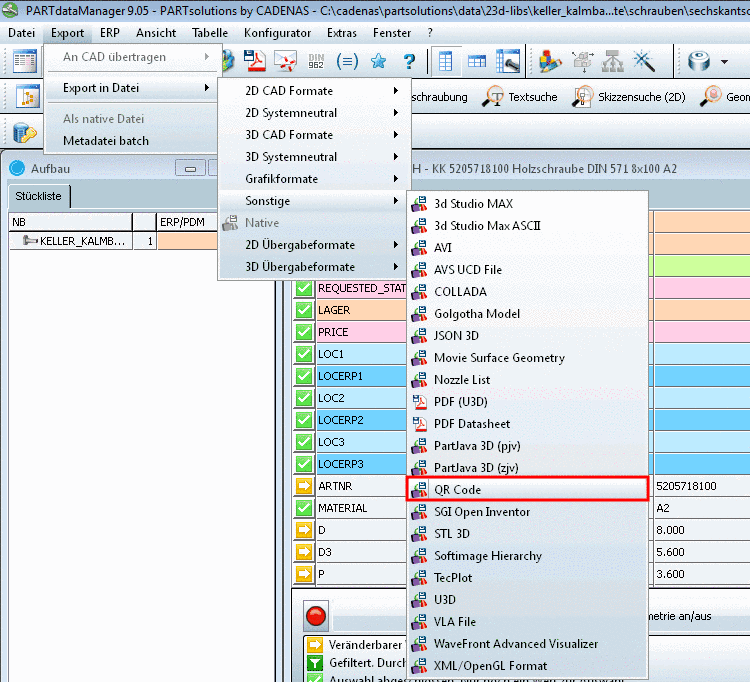
Task: Toggle the checkbox beside LAGER
Action: click(304, 310)
